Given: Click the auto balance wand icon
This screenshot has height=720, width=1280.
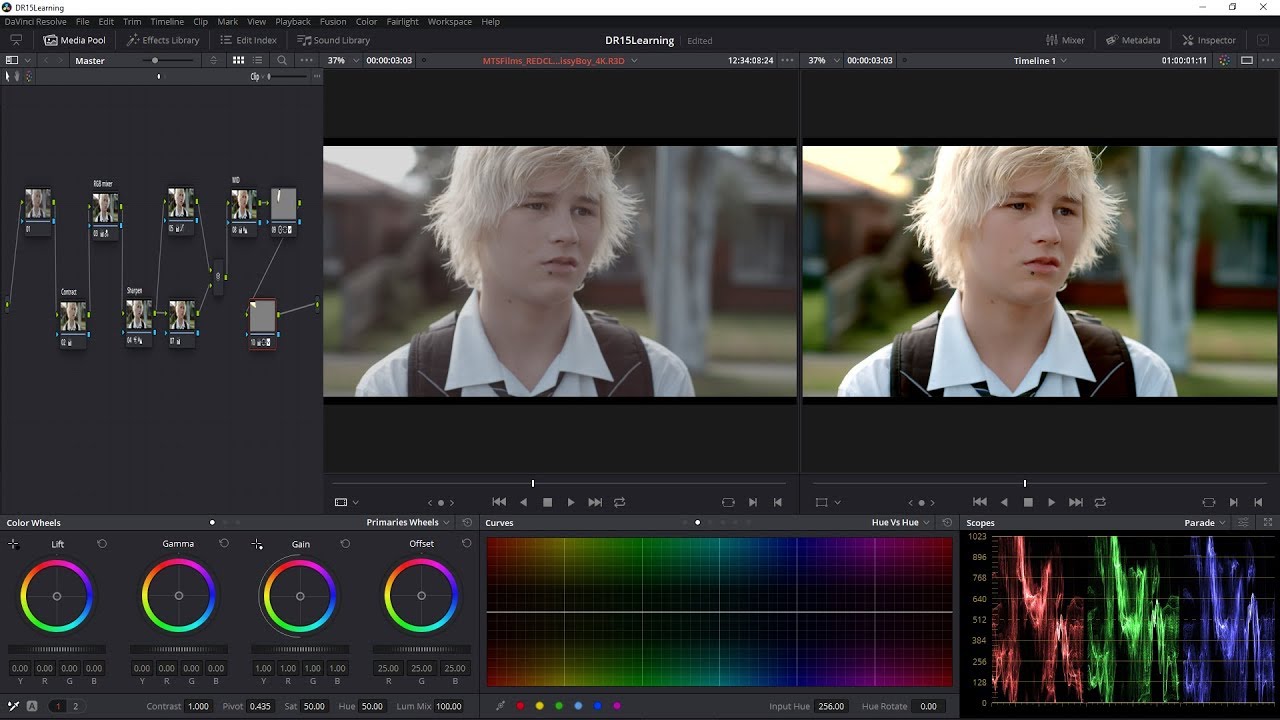Looking at the screenshot, I should (14, 706).
